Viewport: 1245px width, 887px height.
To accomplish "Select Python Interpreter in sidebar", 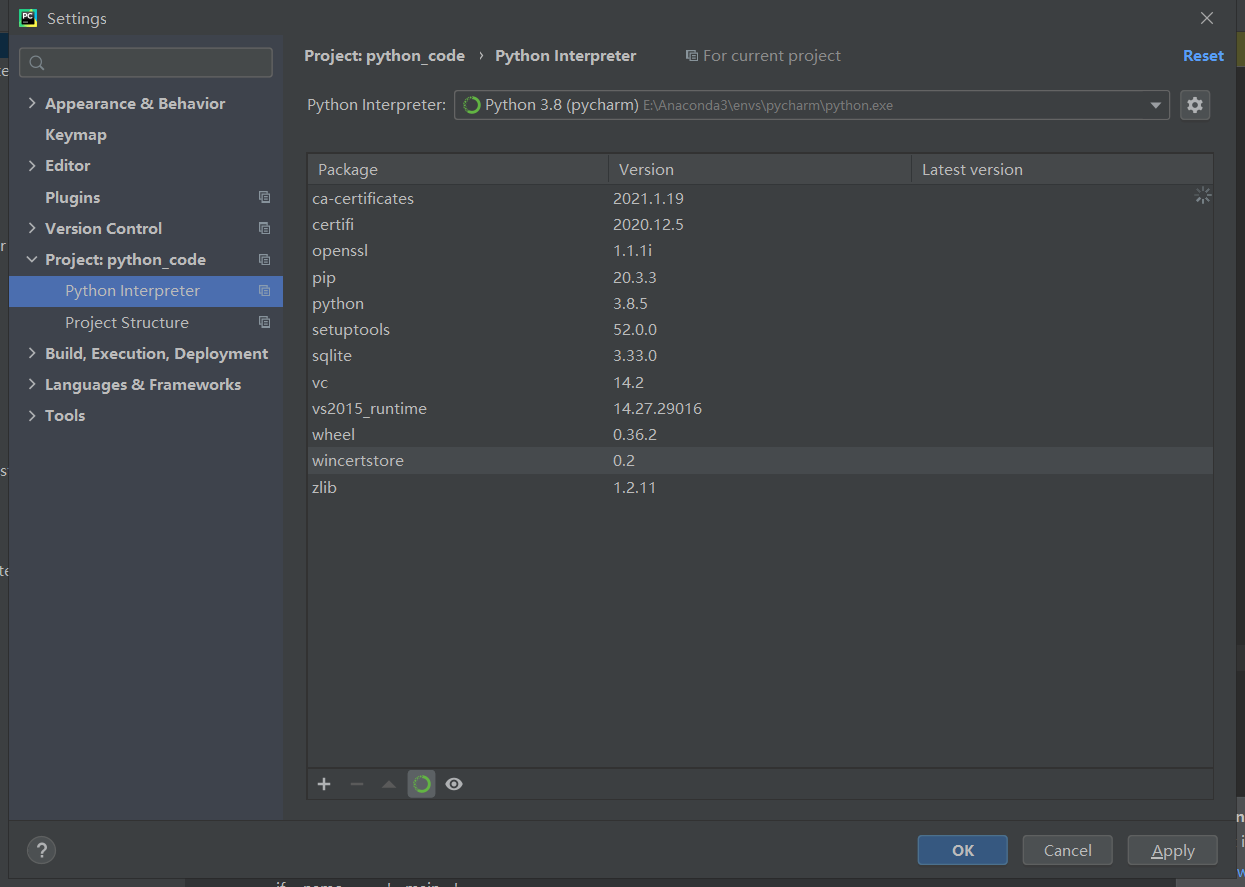I will [146, 291].
